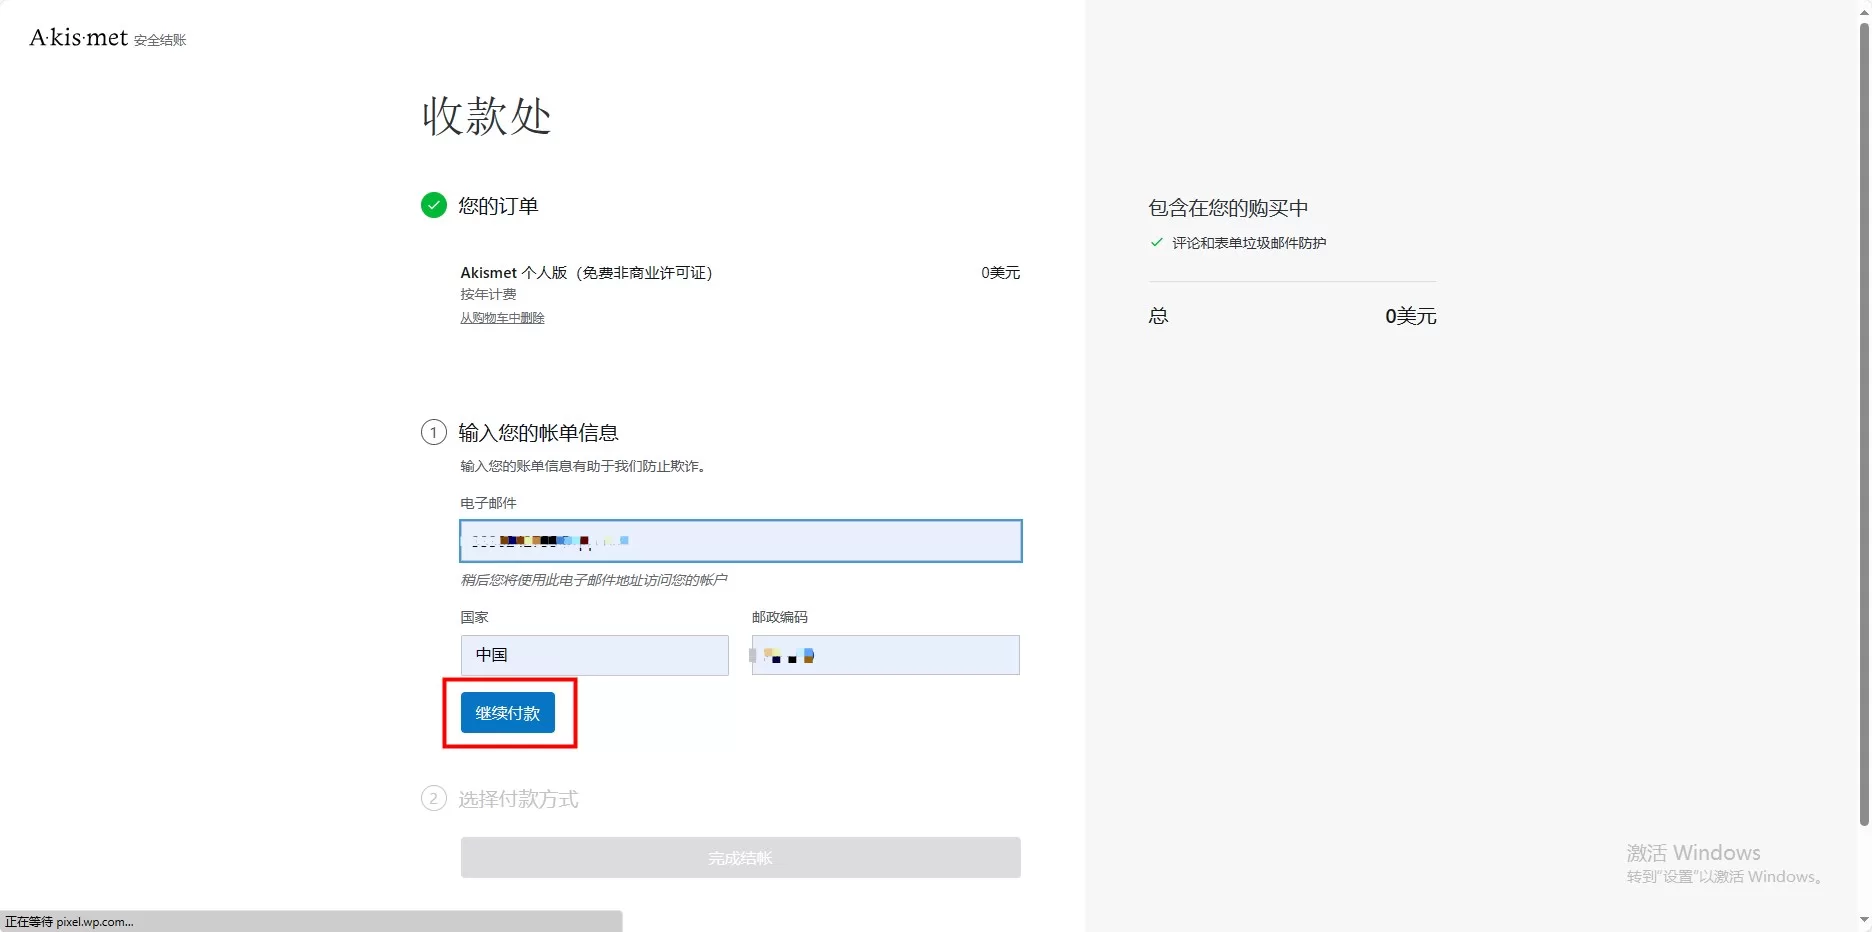Click the step 2 circle icon
The width and height of the screenshot is (1872, 932).
tap(433, 798)
